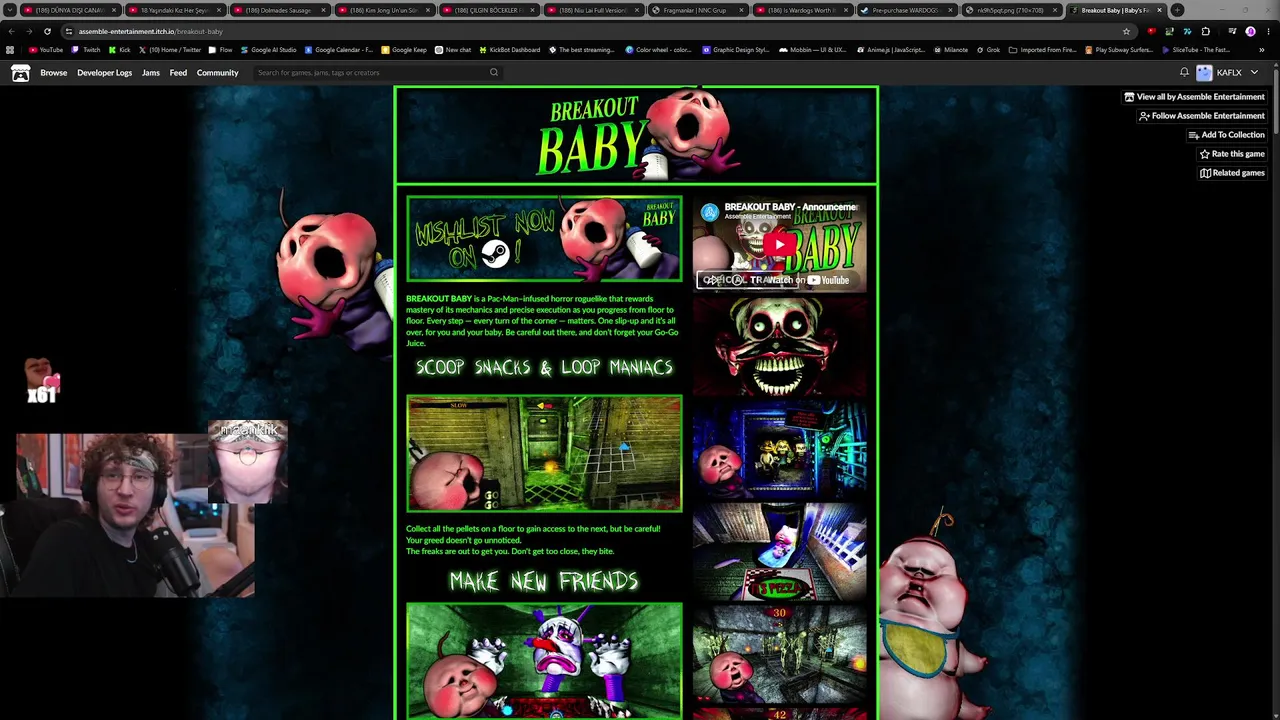
Task: Open Jams in itch.io navigation
Action: (151, 73)
